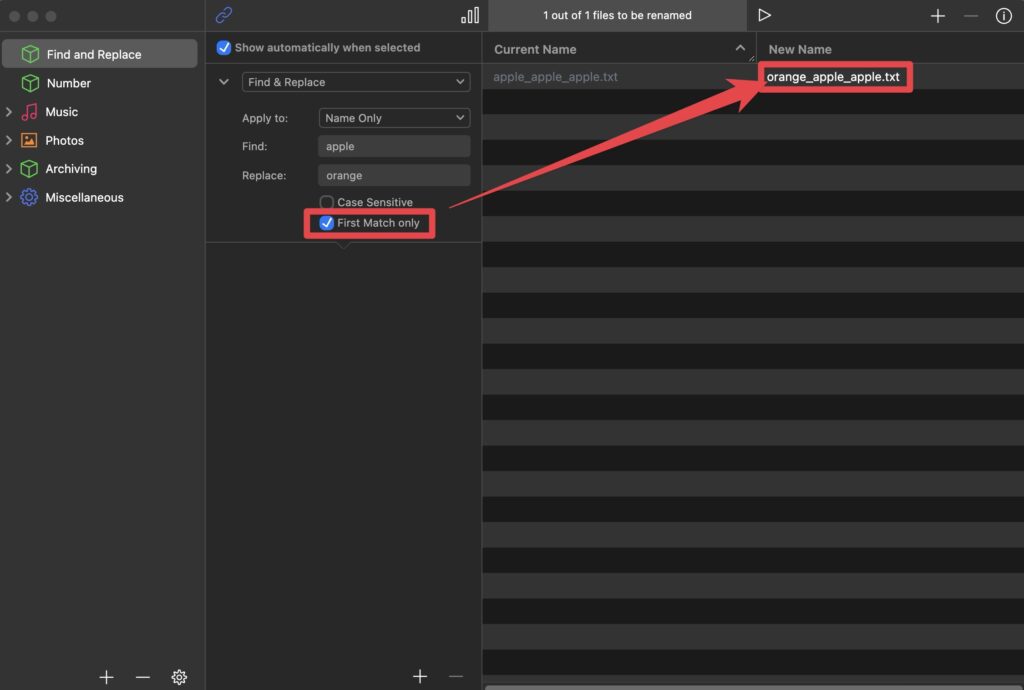Open the bar chart statistics icon
Screen dimensions: 1024x690
tap(470, 15)
